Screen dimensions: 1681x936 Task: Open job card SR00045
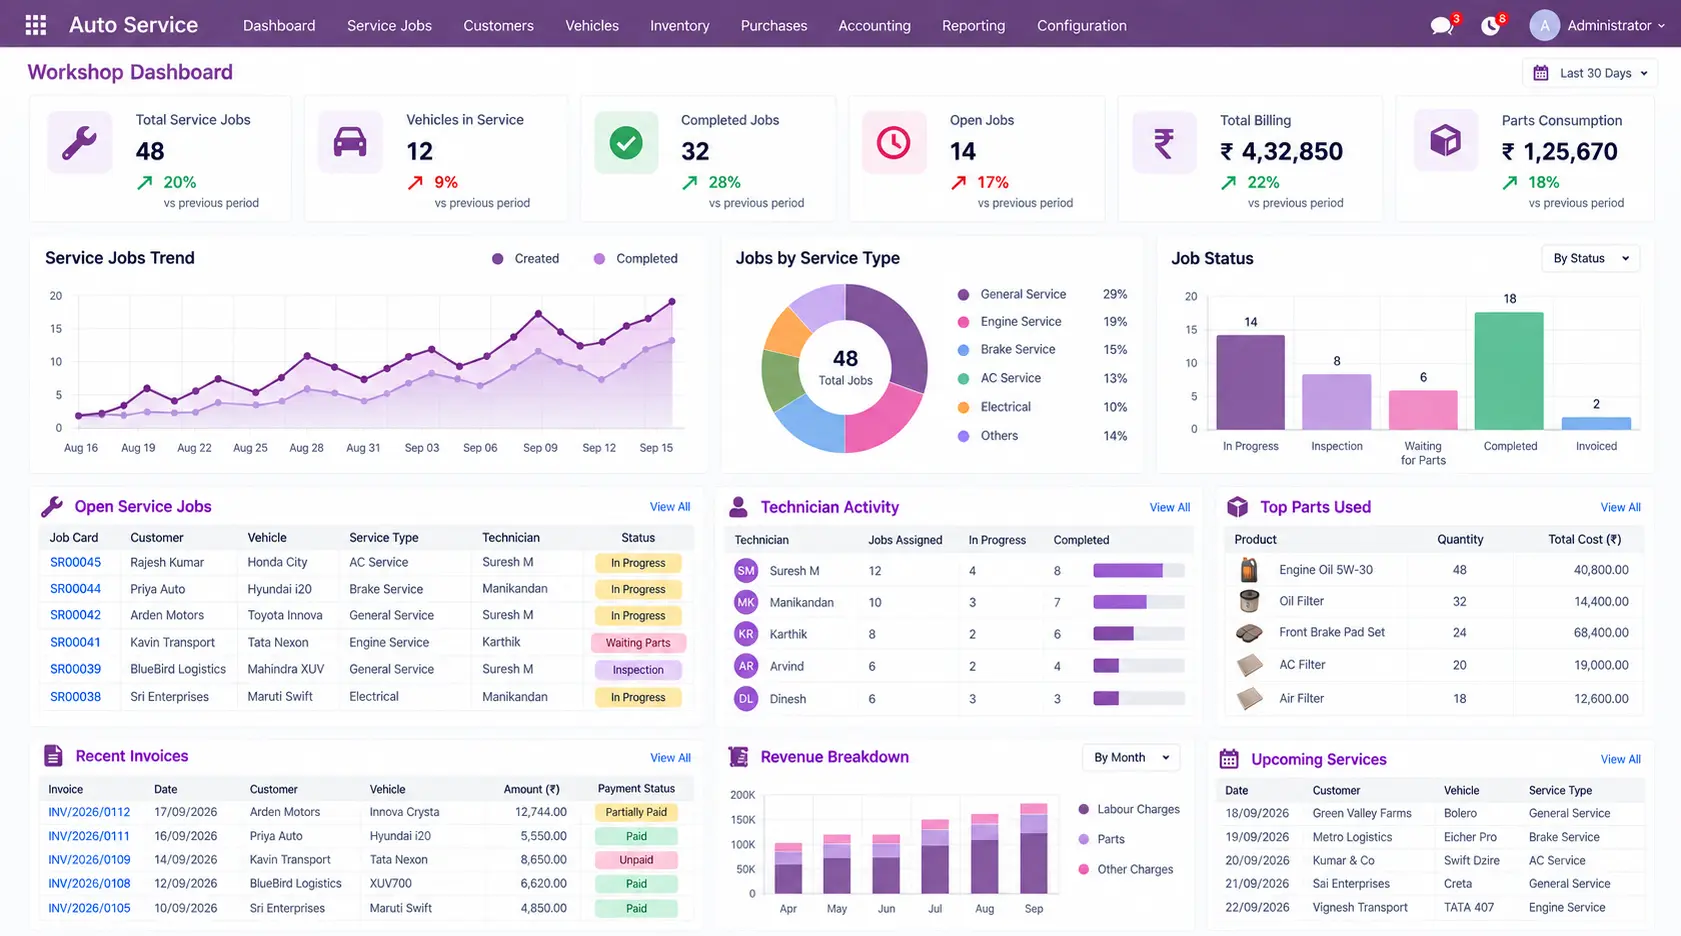[76, 563]
